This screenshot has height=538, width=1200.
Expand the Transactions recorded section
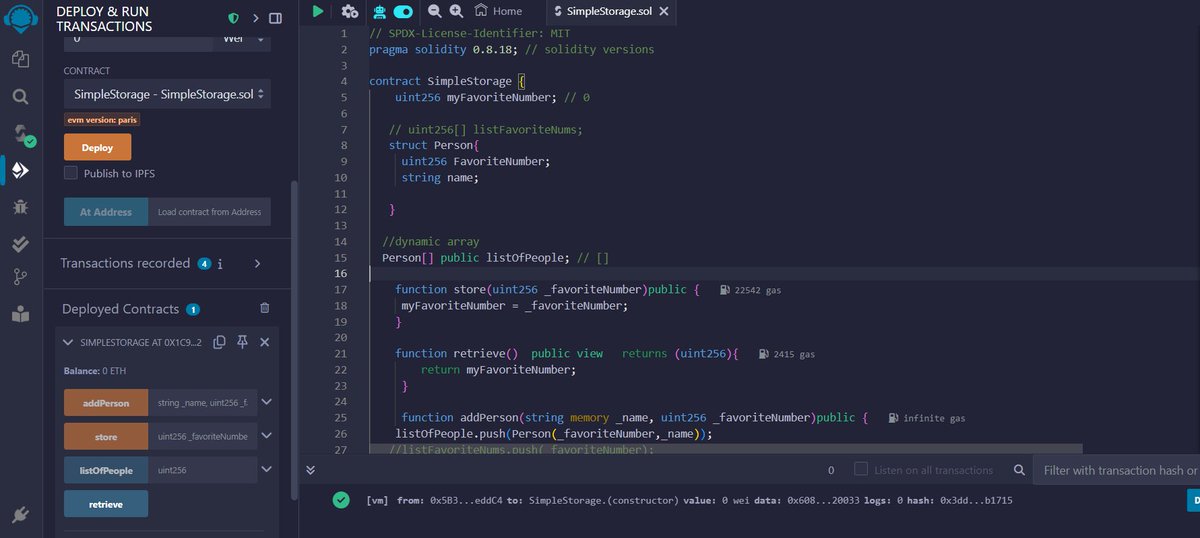257,264
